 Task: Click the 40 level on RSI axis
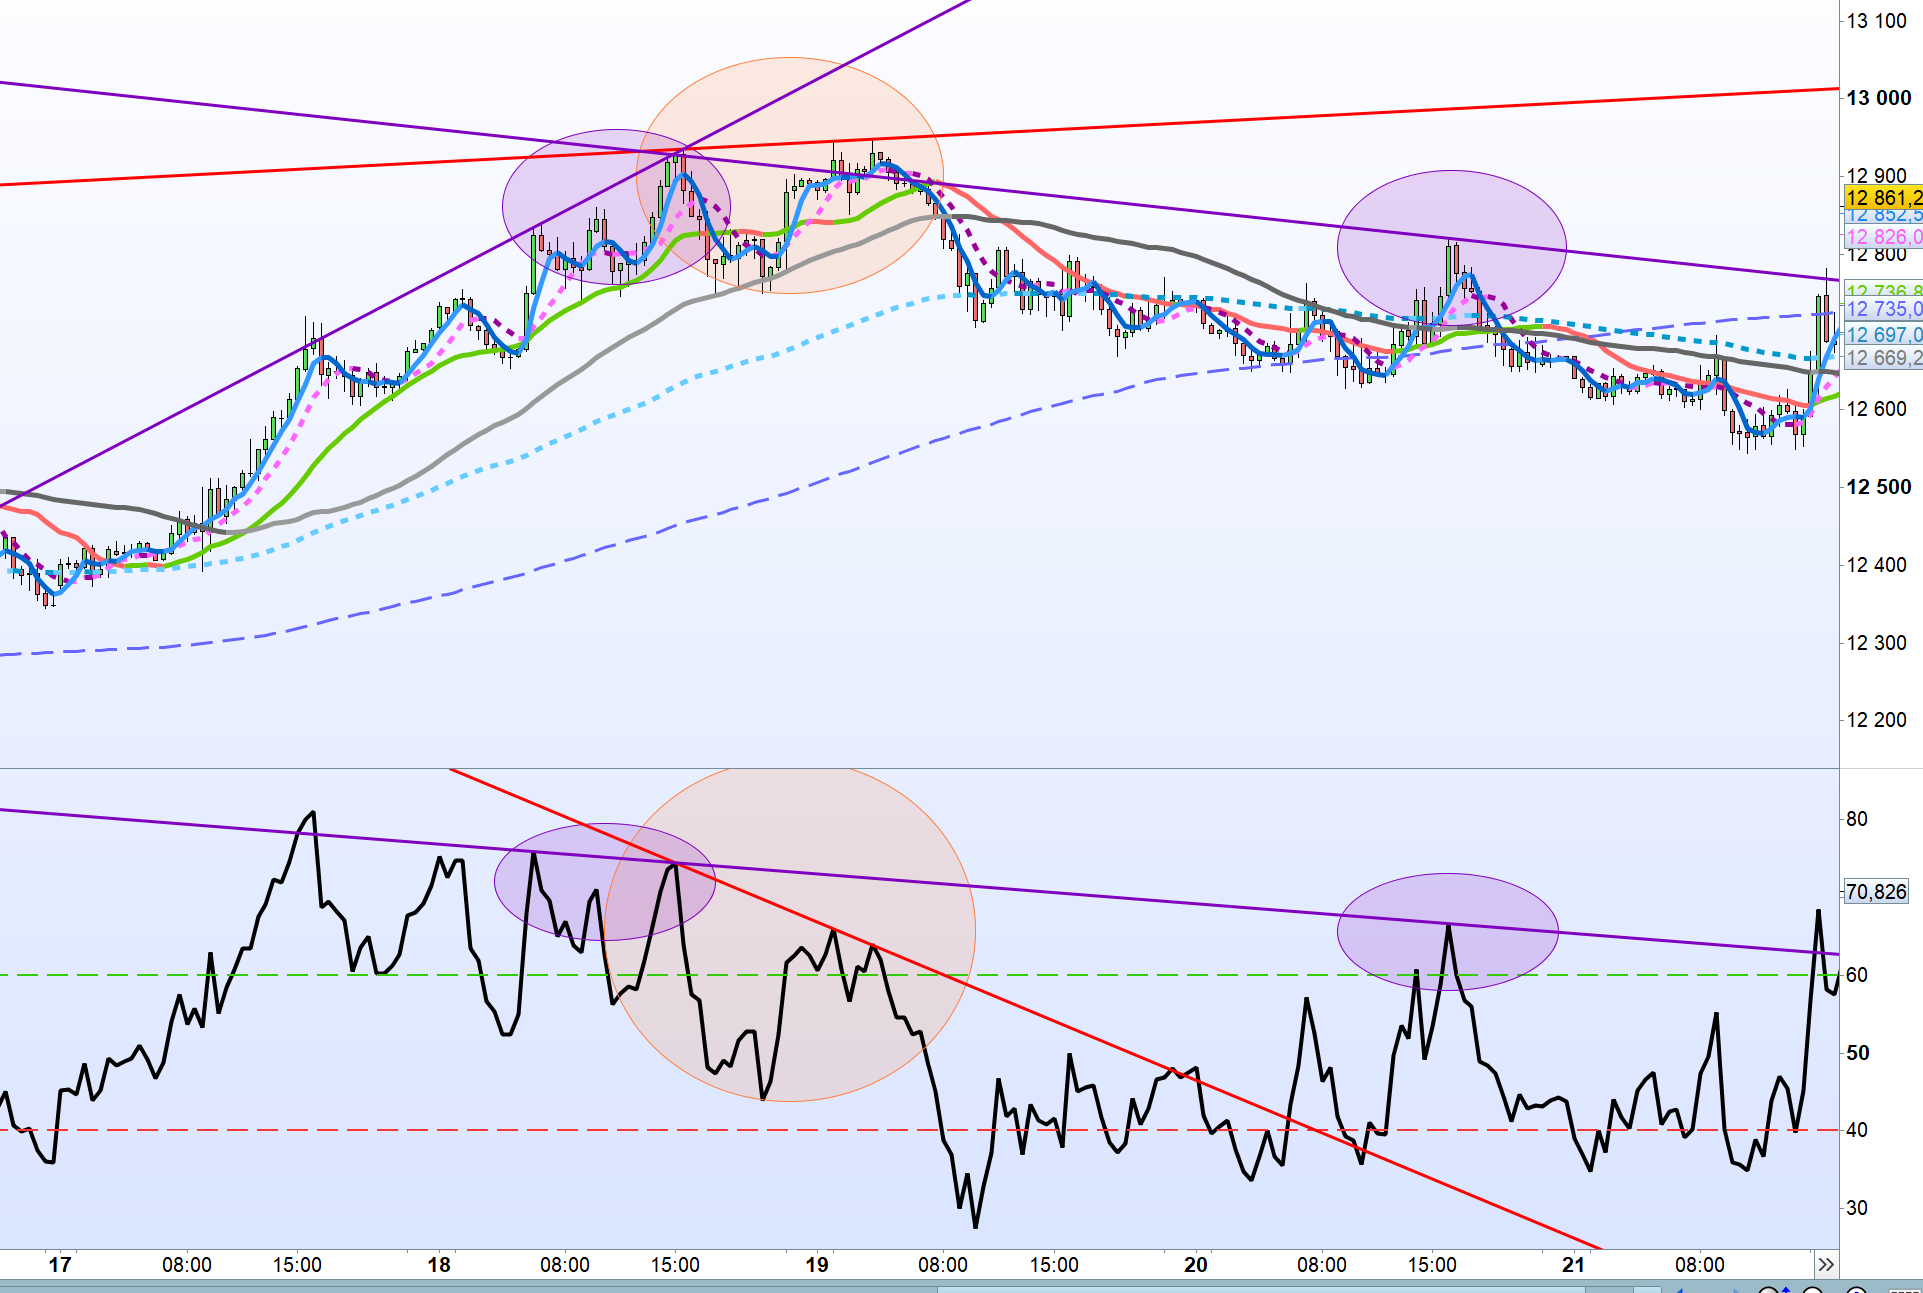point(1856,1130)
